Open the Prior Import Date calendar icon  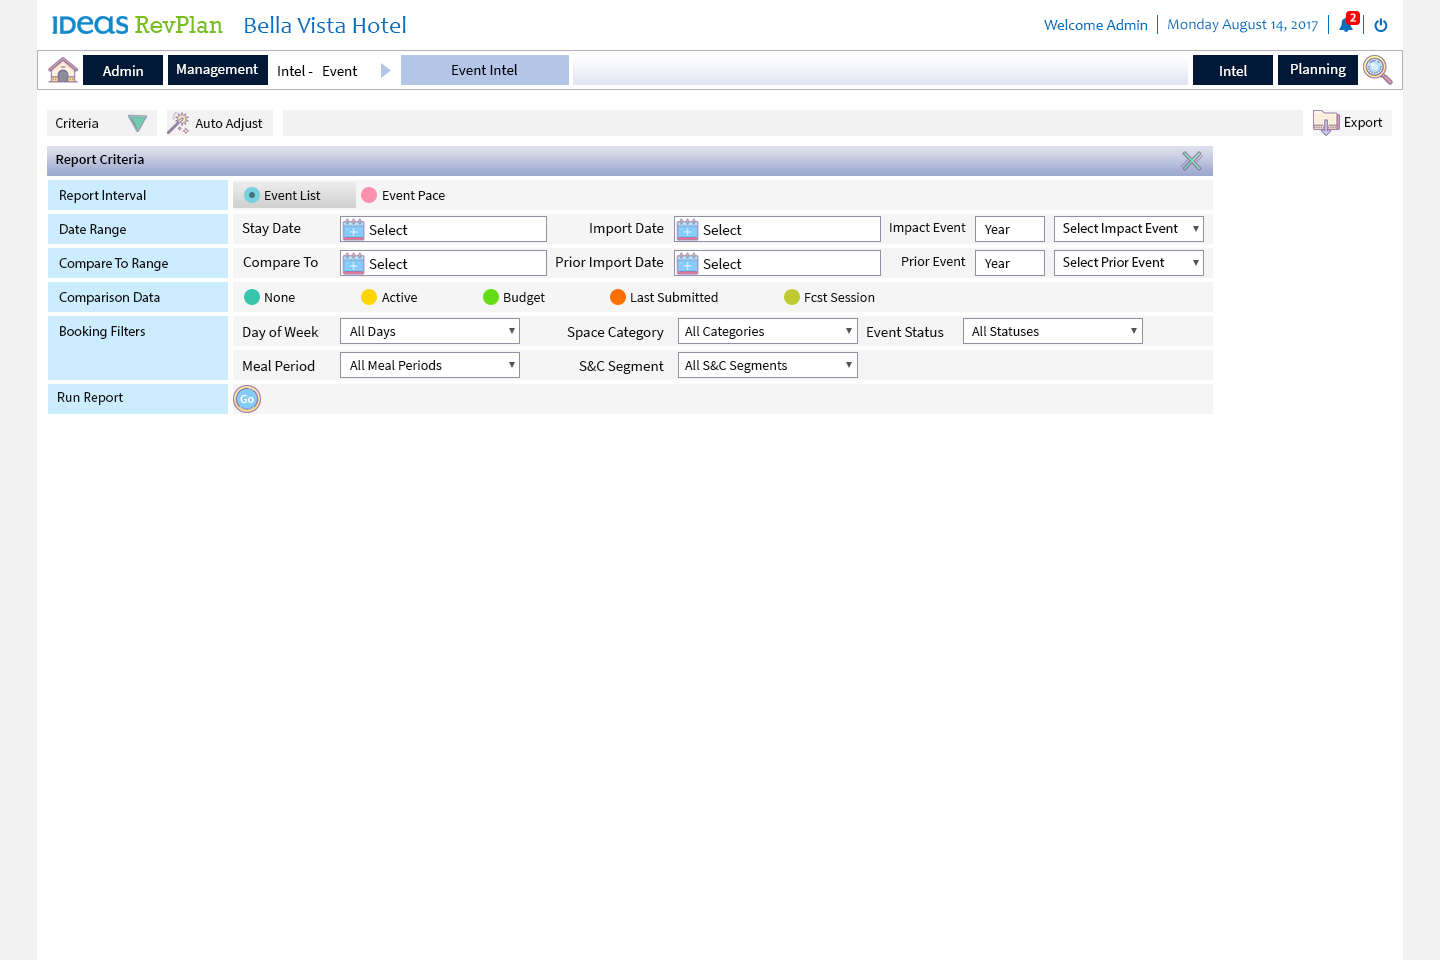tap(688, 264)
